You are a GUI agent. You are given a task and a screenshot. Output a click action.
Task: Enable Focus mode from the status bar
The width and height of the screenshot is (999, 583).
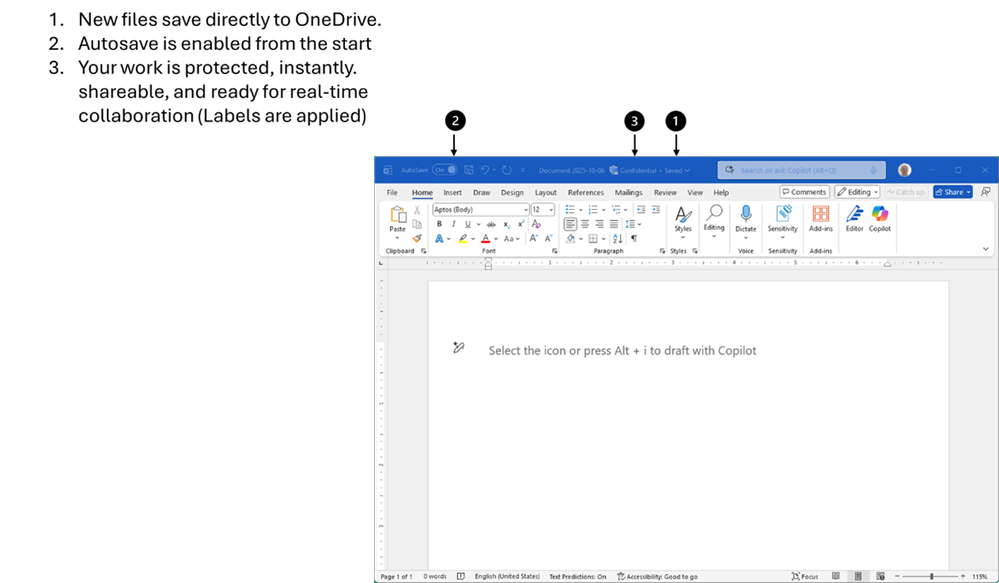pos(806,576)
